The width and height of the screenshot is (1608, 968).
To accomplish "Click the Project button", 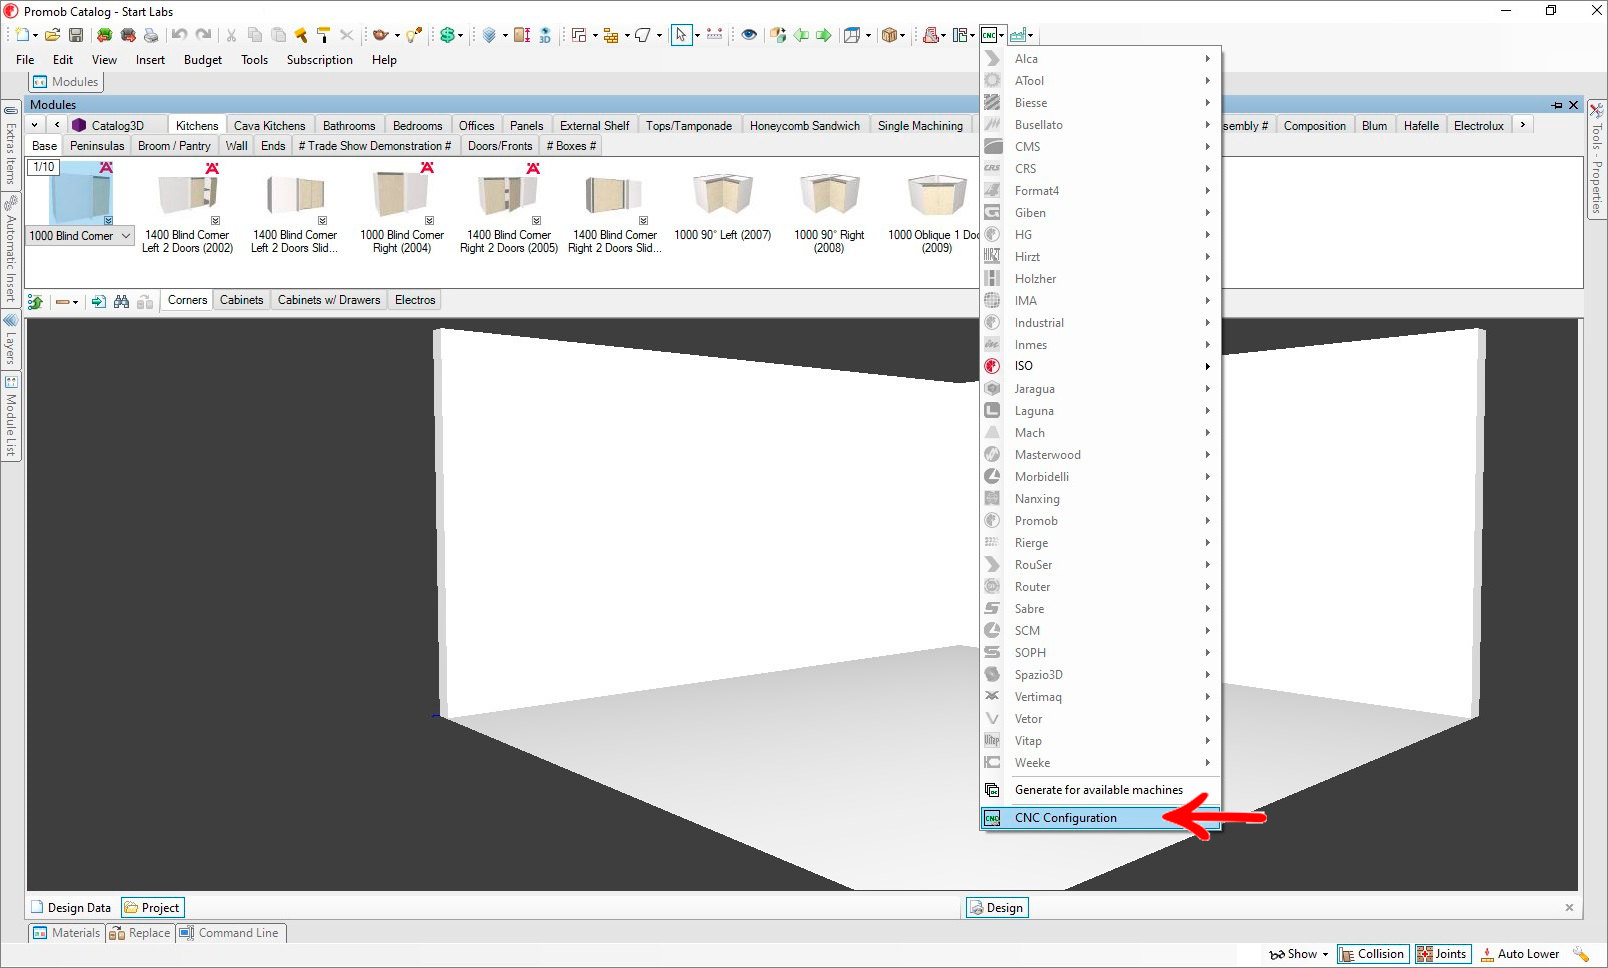I will (x=152, y=908).
